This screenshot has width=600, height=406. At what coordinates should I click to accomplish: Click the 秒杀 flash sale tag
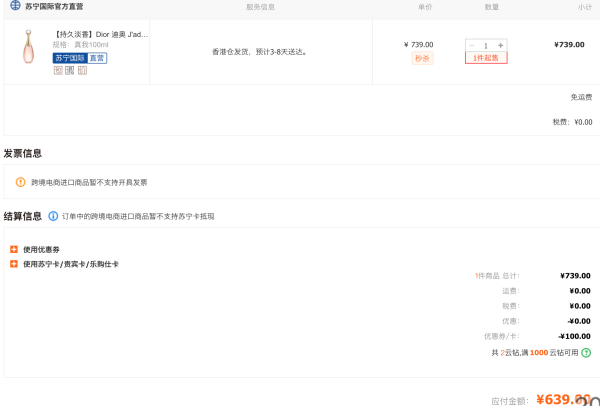coord(422,58)
